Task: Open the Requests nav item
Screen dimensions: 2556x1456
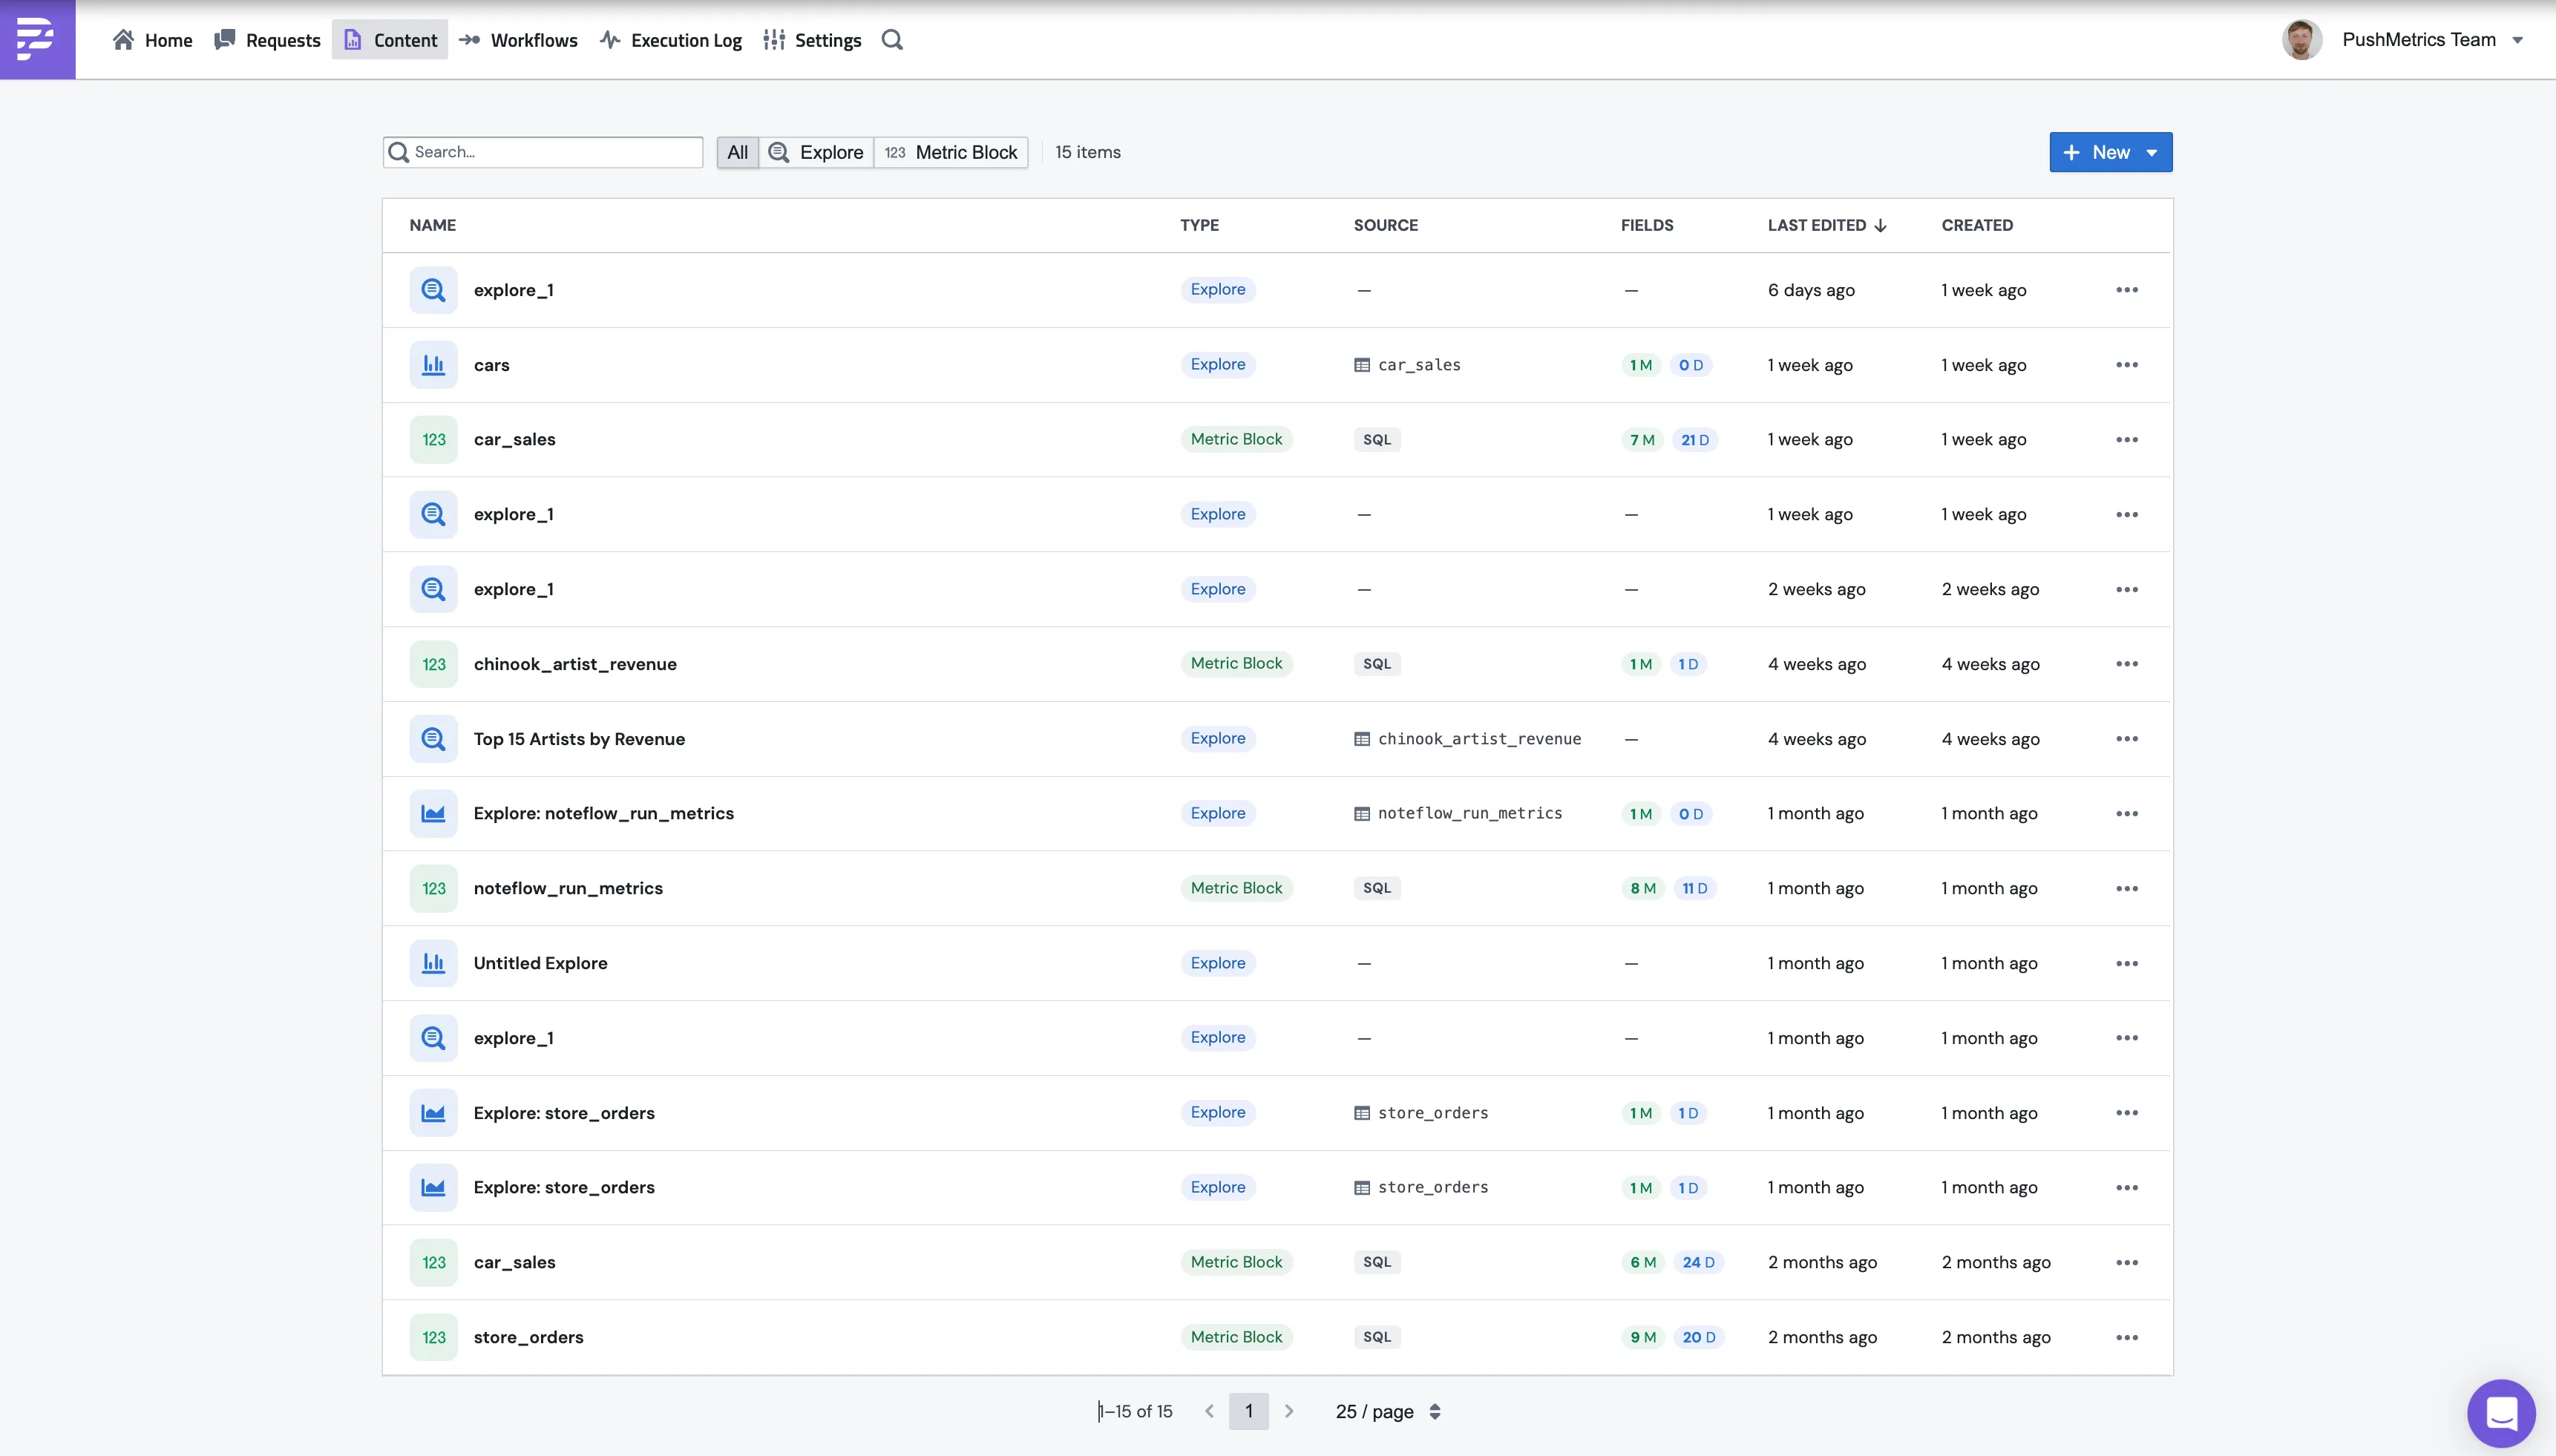Action: [x=268, y=40]
